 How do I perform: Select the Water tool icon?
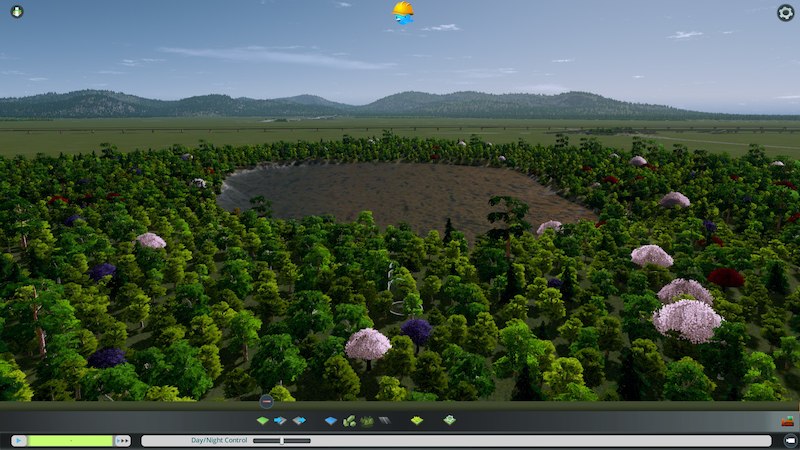click(x=331, y=421)
